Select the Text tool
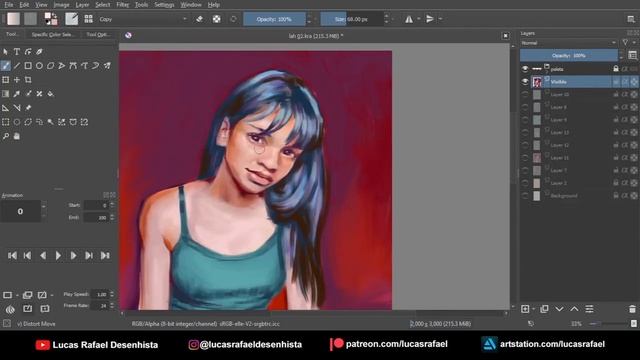 click(x=17, y=52)
